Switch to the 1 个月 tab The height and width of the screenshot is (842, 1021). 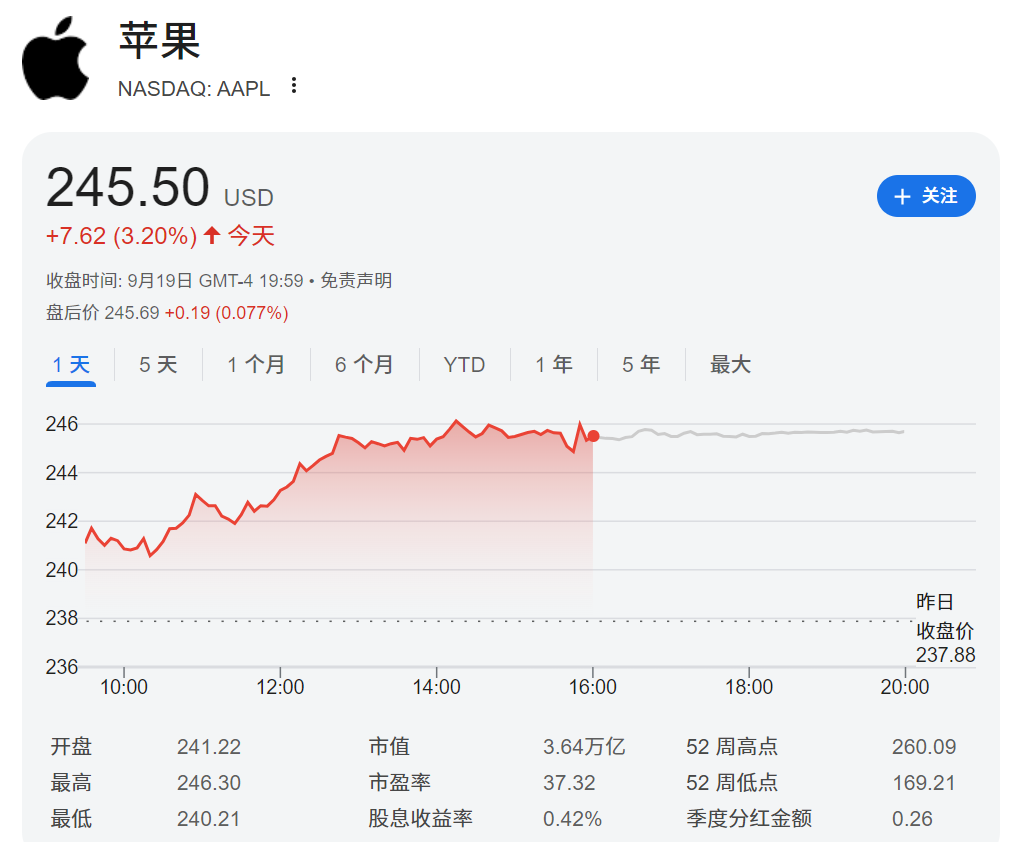click(x=256, y=365)
